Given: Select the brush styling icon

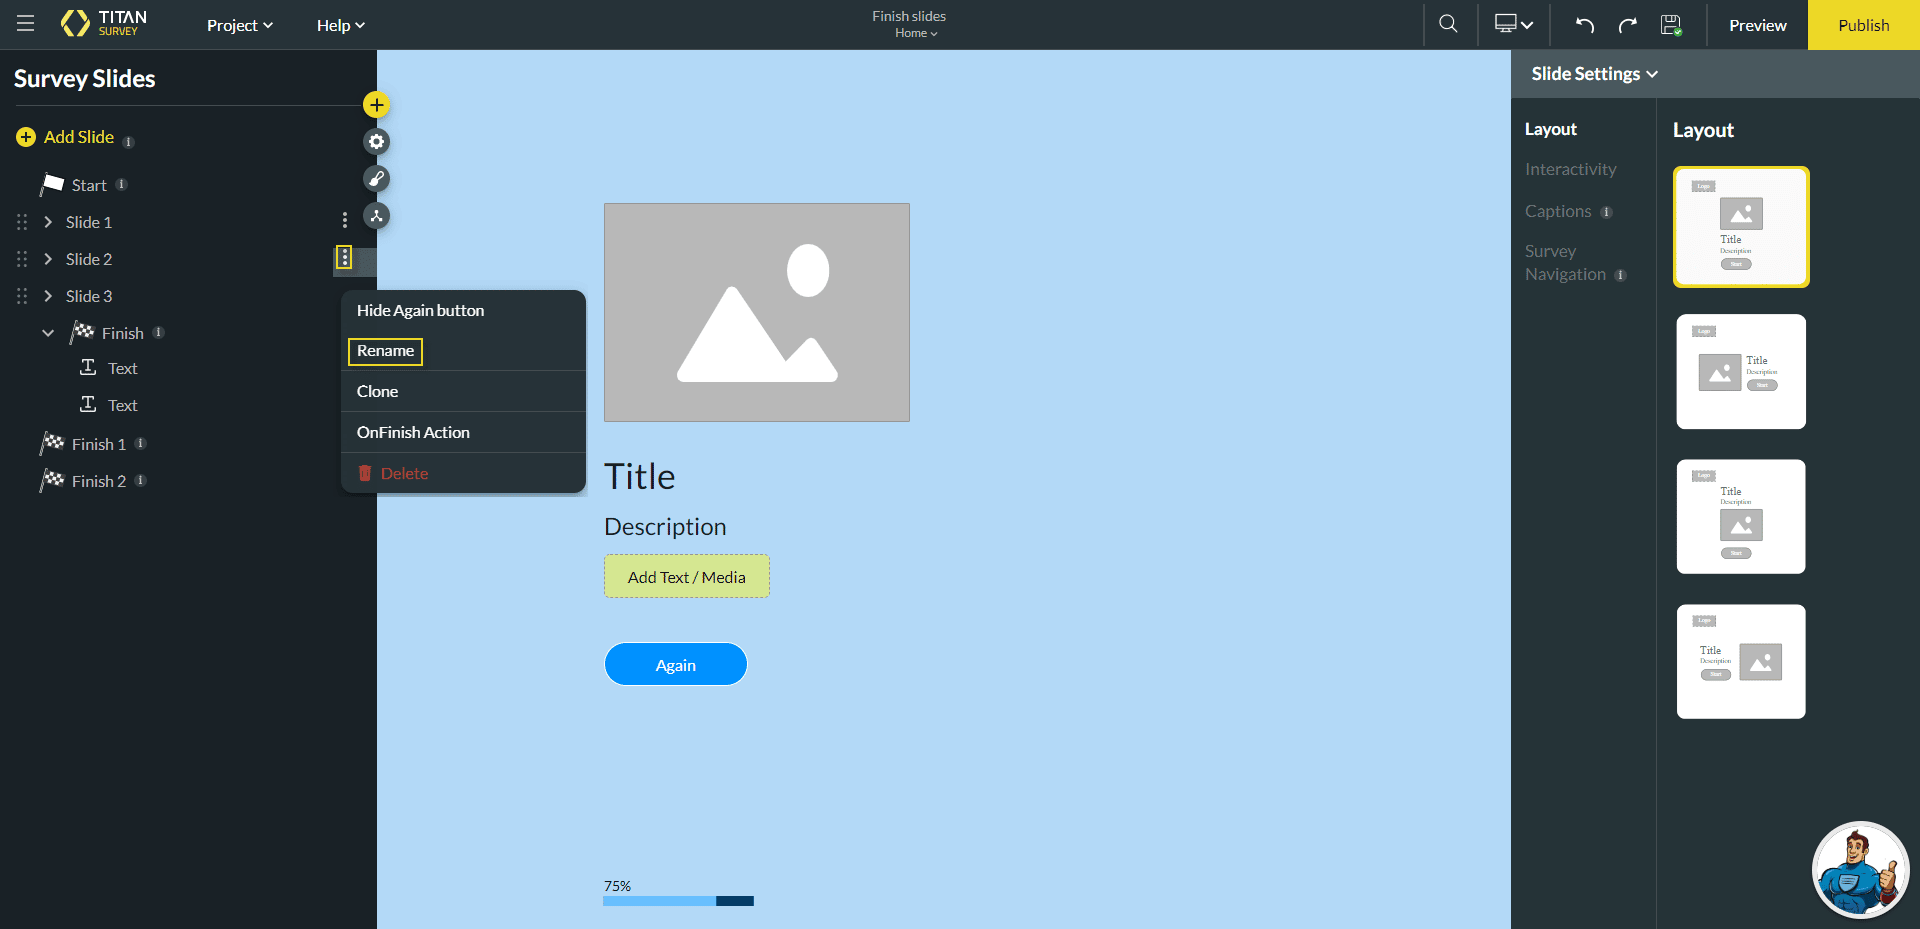Looking at the screenshot, I should tap(377, 178).
